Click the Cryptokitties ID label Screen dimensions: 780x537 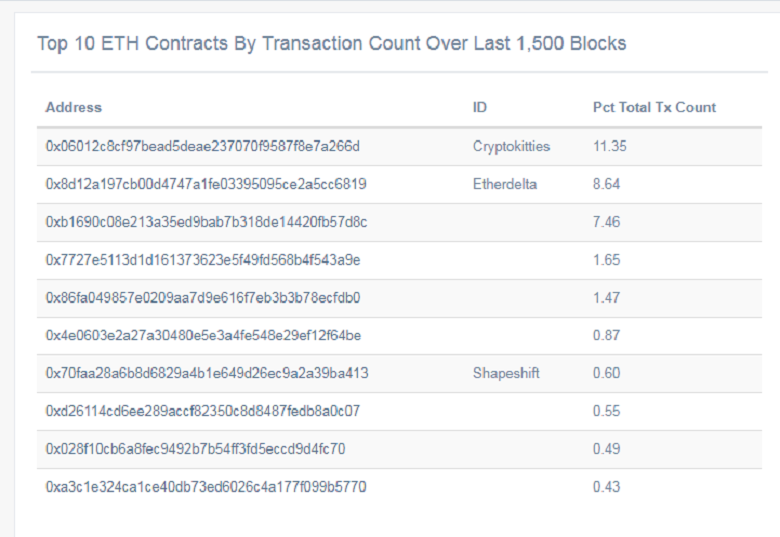tap(511, 147)
